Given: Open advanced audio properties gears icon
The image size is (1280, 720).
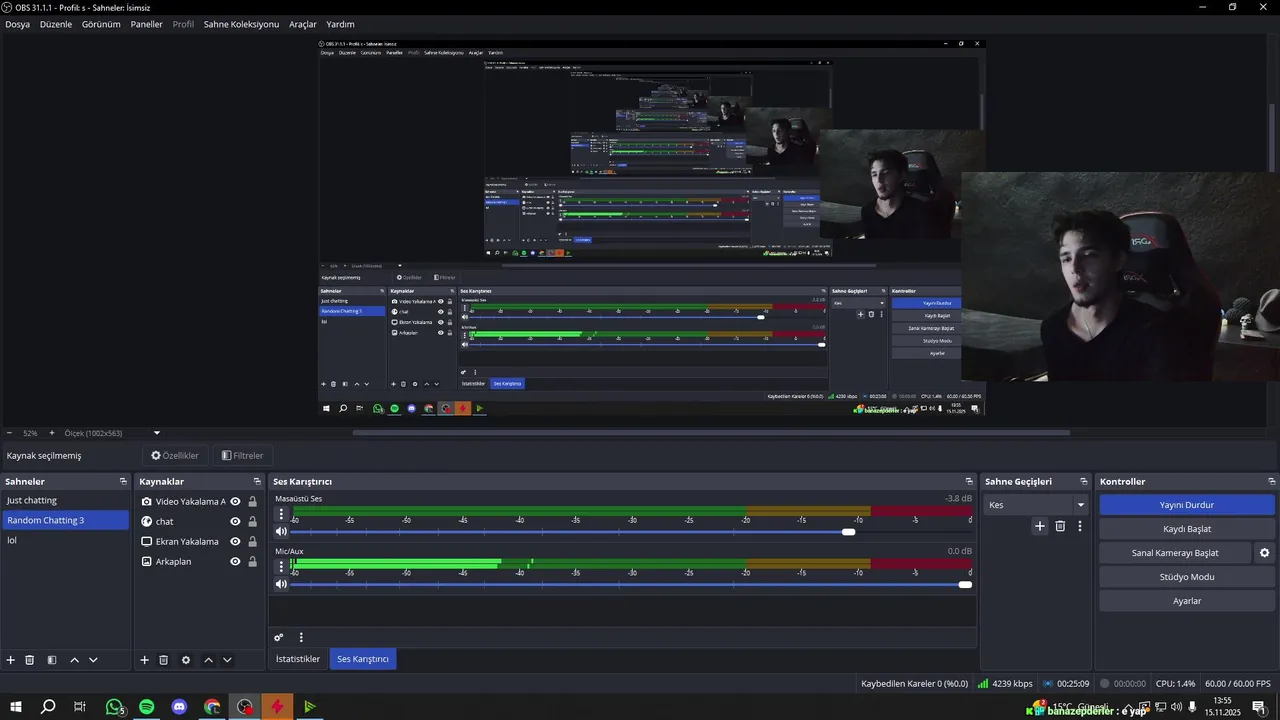Looking at the screenshot, I should coord(279,637).
